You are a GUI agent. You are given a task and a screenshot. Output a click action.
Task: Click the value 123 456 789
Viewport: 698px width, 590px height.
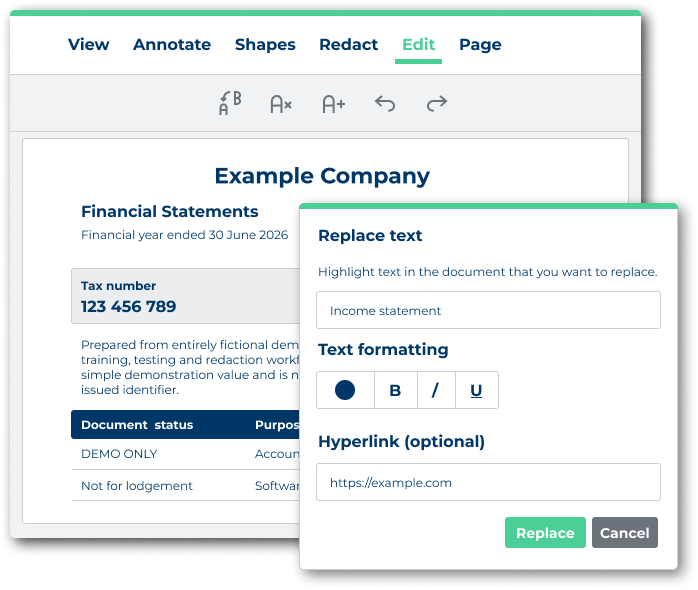click(x=129, y=306)
